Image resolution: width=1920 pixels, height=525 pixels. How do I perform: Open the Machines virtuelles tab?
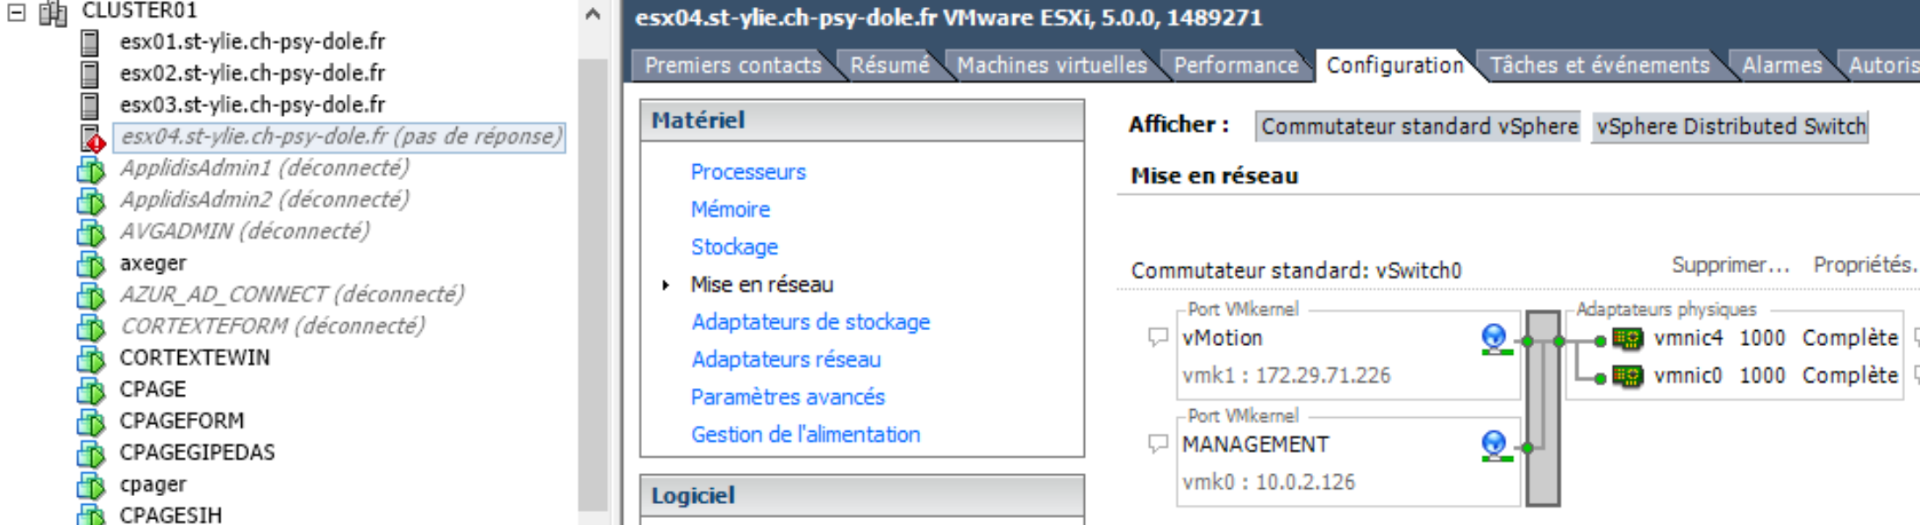(x=1052, y=65)
